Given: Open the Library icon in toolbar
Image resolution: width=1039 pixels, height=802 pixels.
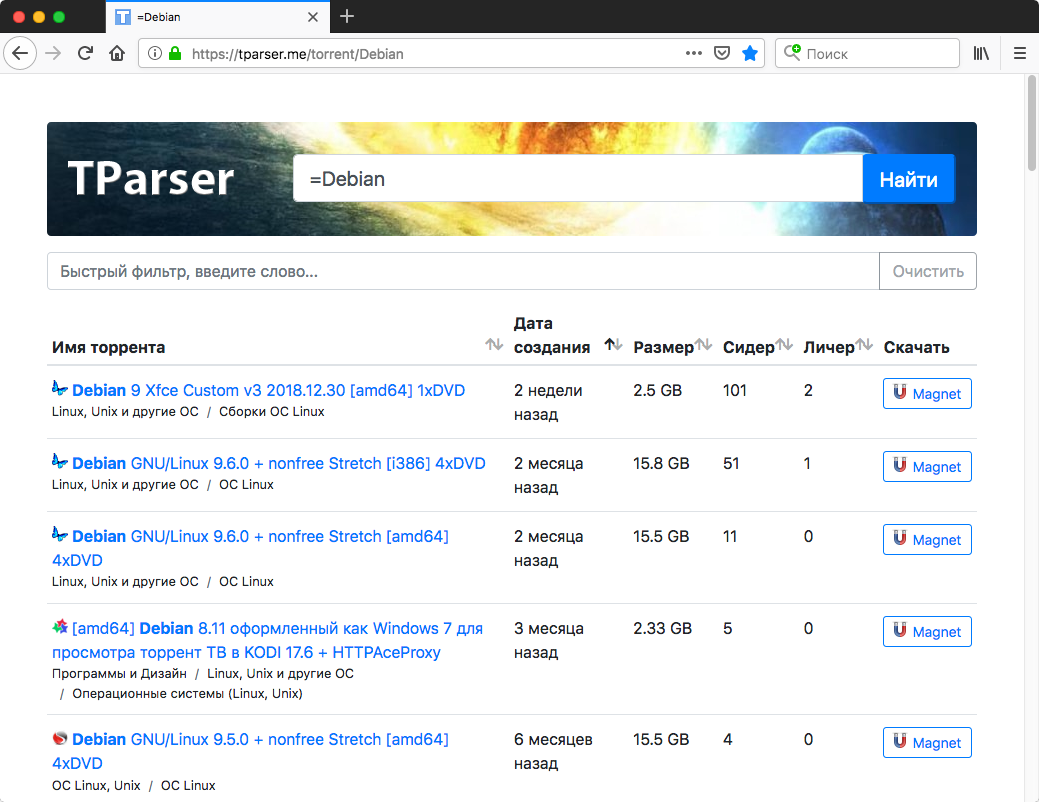Looking at the screenshot, I should 981,53.
